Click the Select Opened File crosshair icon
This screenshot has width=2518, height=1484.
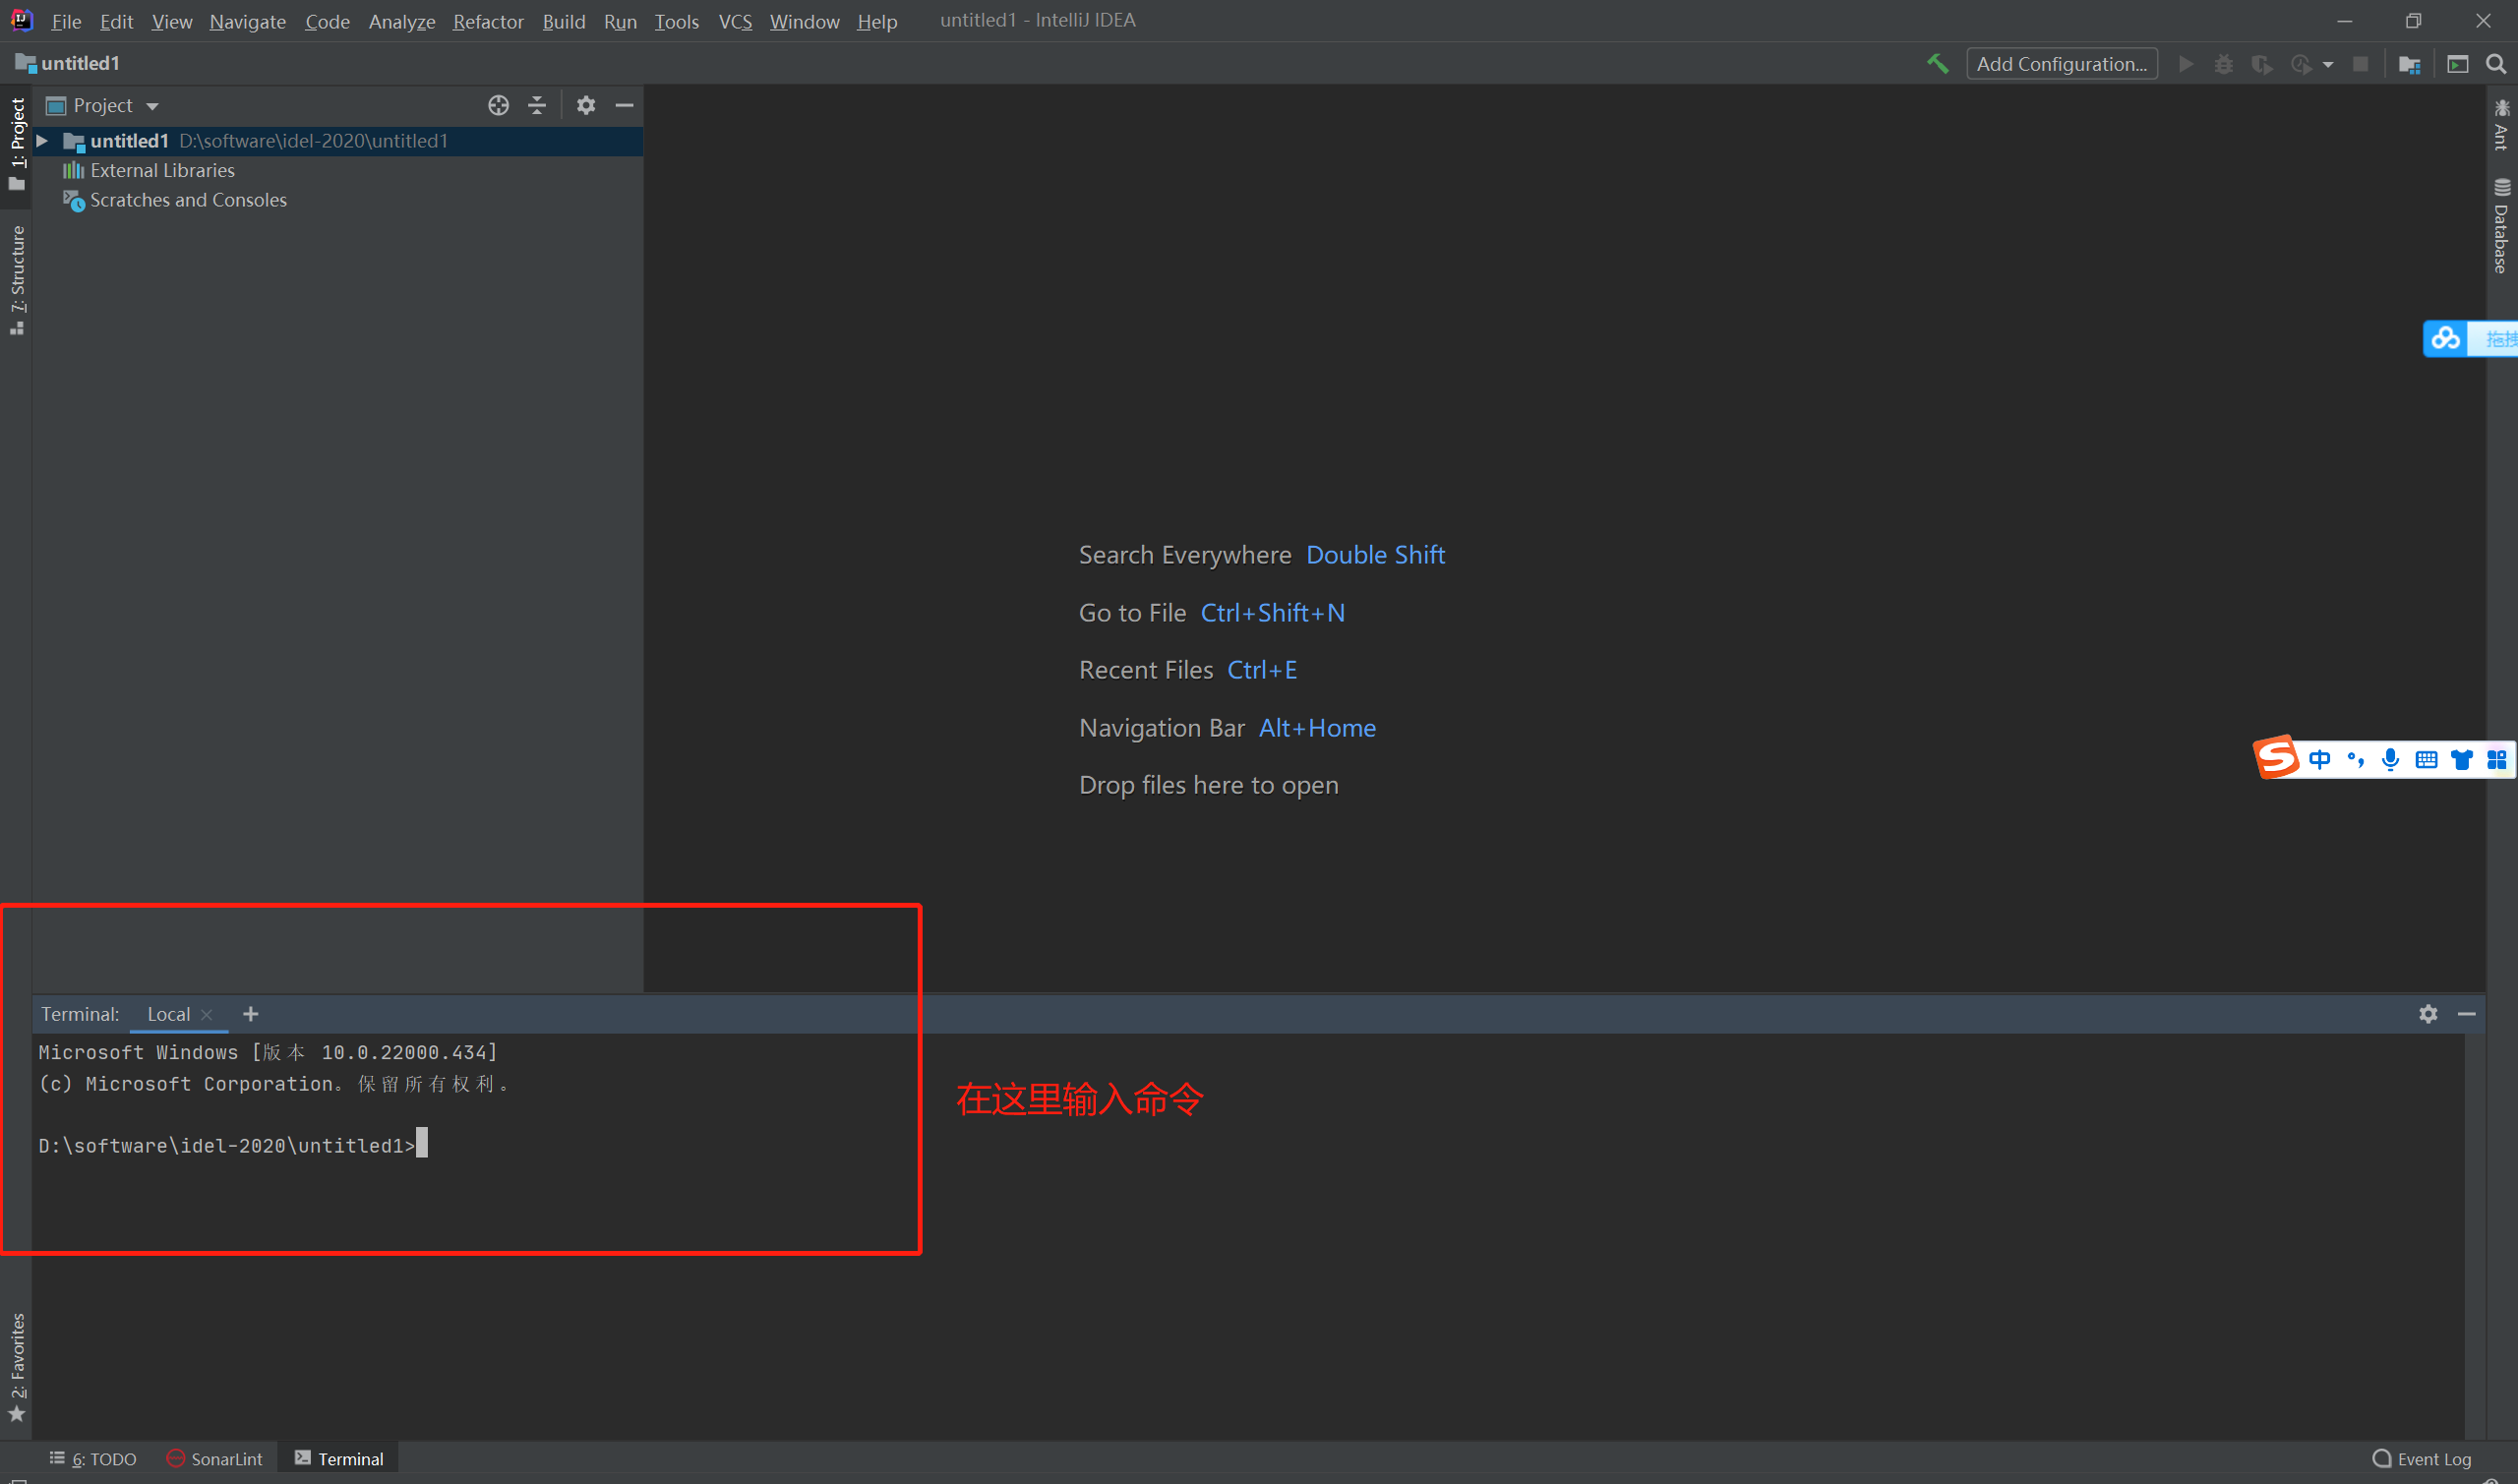[498, 105]
